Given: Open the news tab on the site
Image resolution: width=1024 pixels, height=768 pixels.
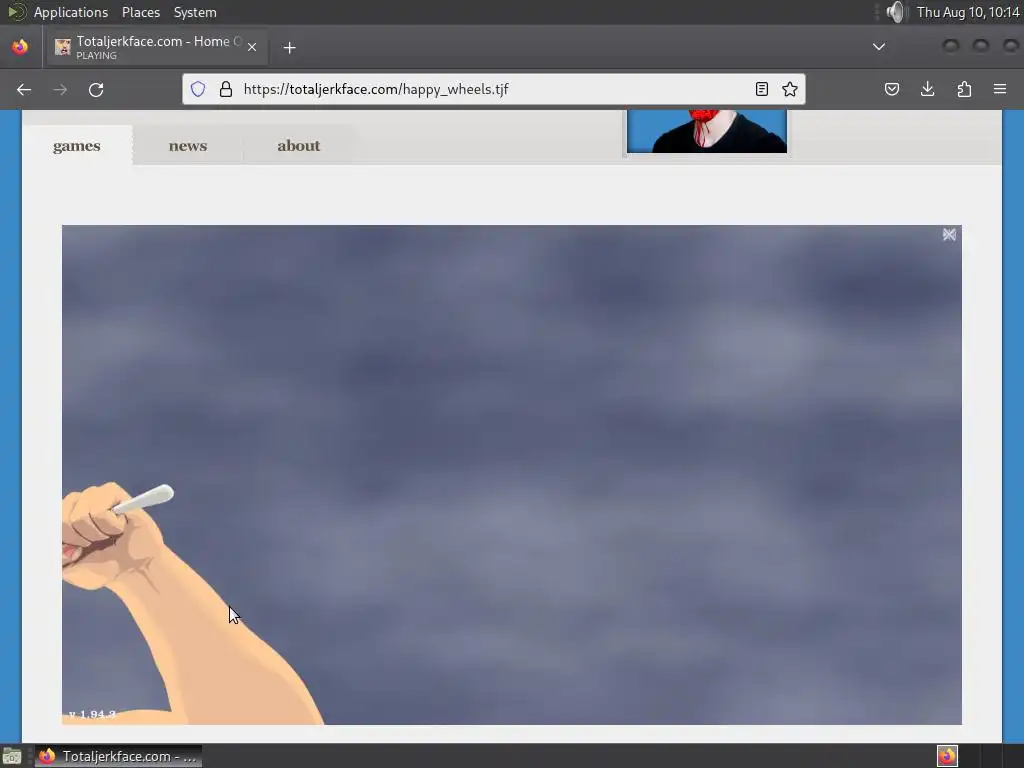Looking at the screenshot, I should click(x=187, y=146).
